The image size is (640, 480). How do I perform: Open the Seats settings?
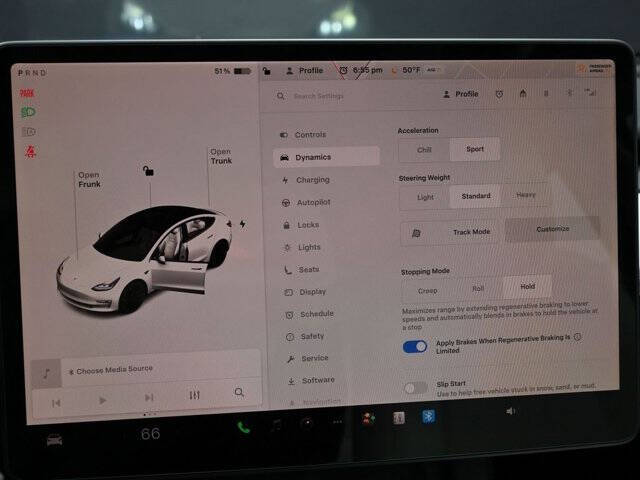tap(302, 270)
